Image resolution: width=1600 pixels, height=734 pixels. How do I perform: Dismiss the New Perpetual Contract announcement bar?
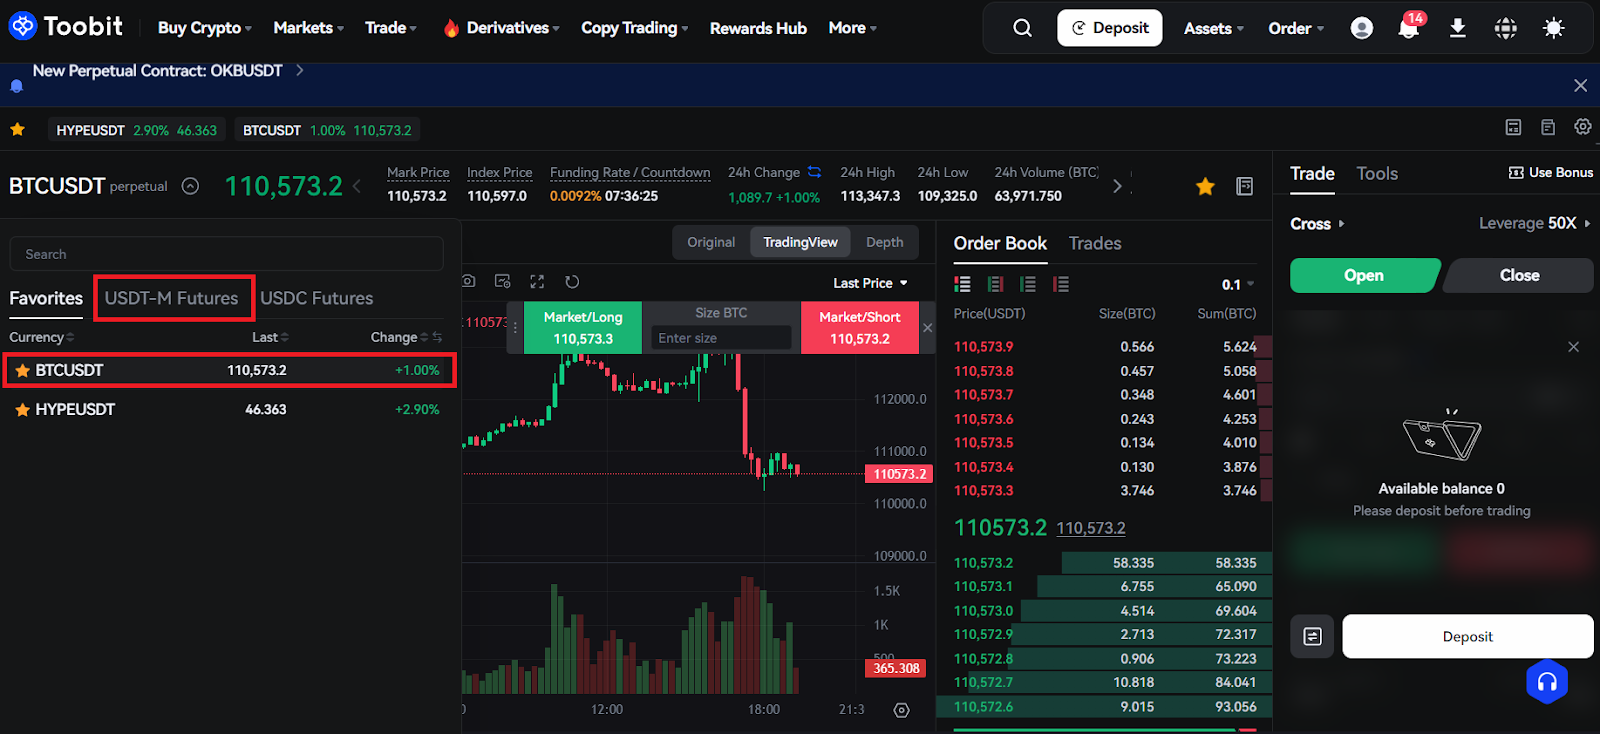1580,86
